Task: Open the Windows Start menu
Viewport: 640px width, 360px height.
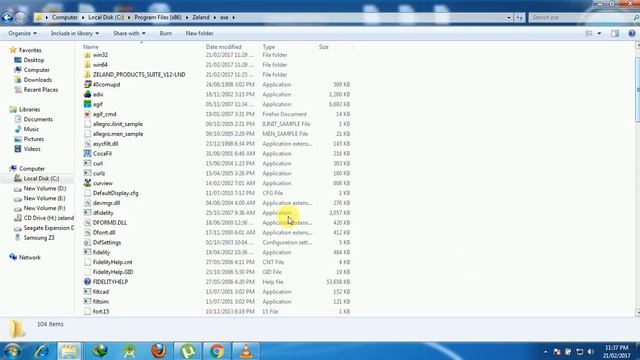Action: tap(12, 351)
